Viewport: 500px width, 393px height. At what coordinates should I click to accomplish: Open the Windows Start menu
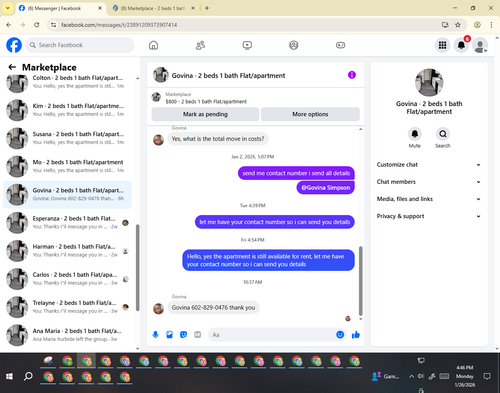(x=9, y=376)
